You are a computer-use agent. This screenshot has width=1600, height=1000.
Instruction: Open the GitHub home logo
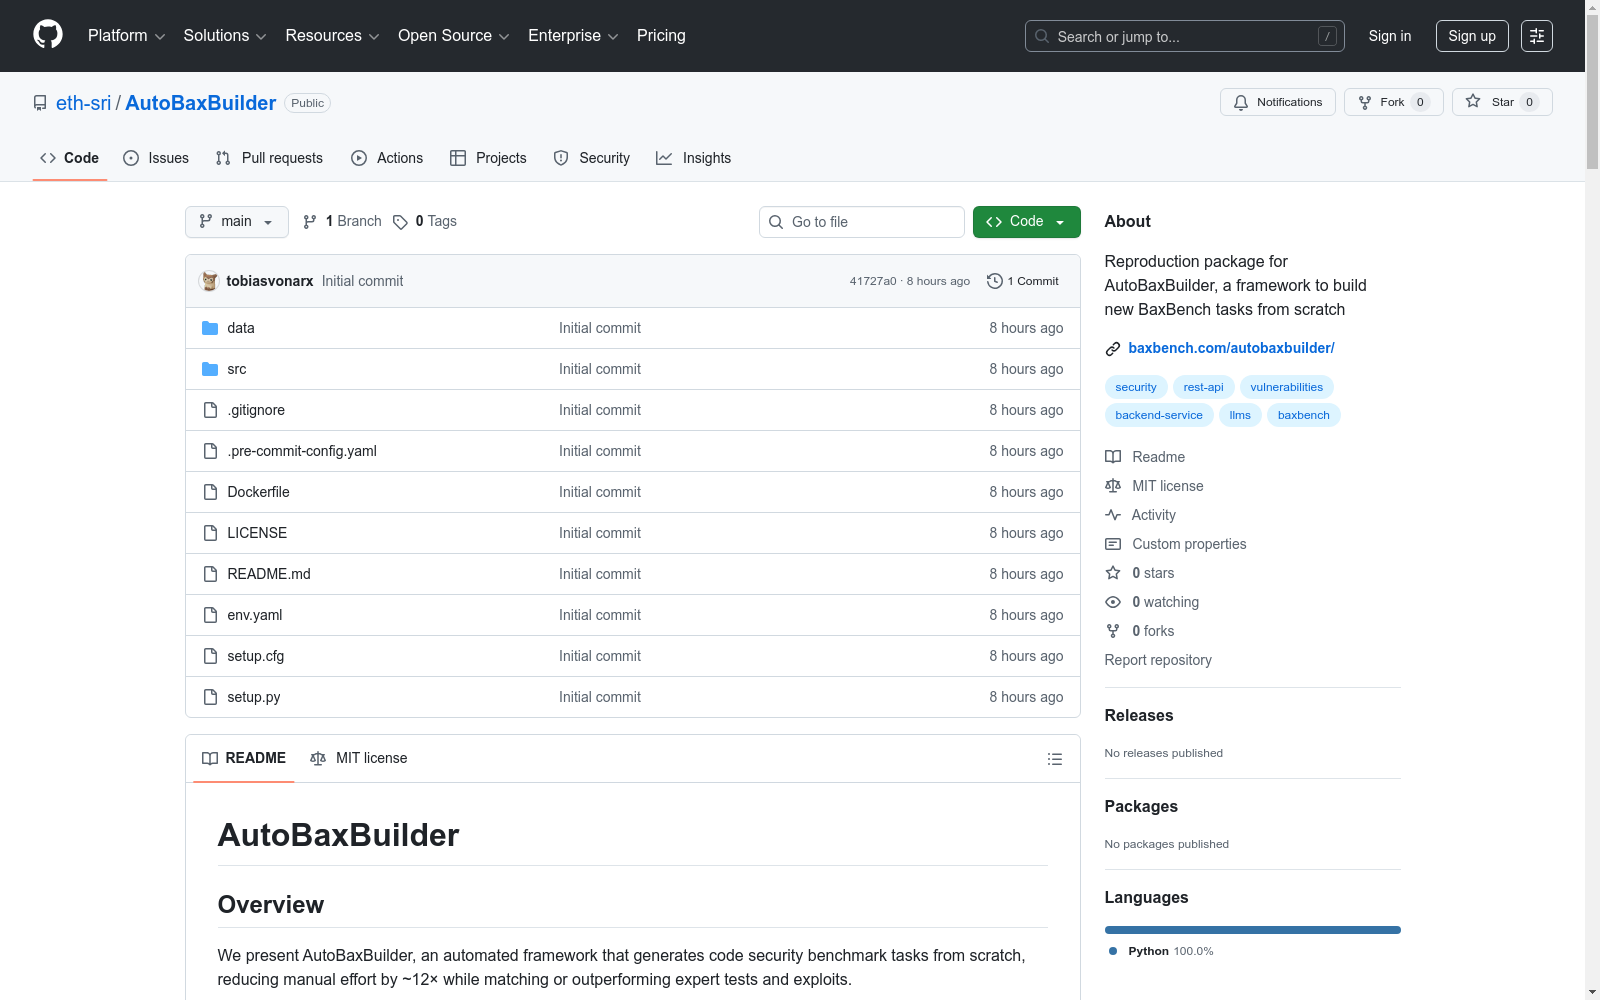tap(48, 35)
